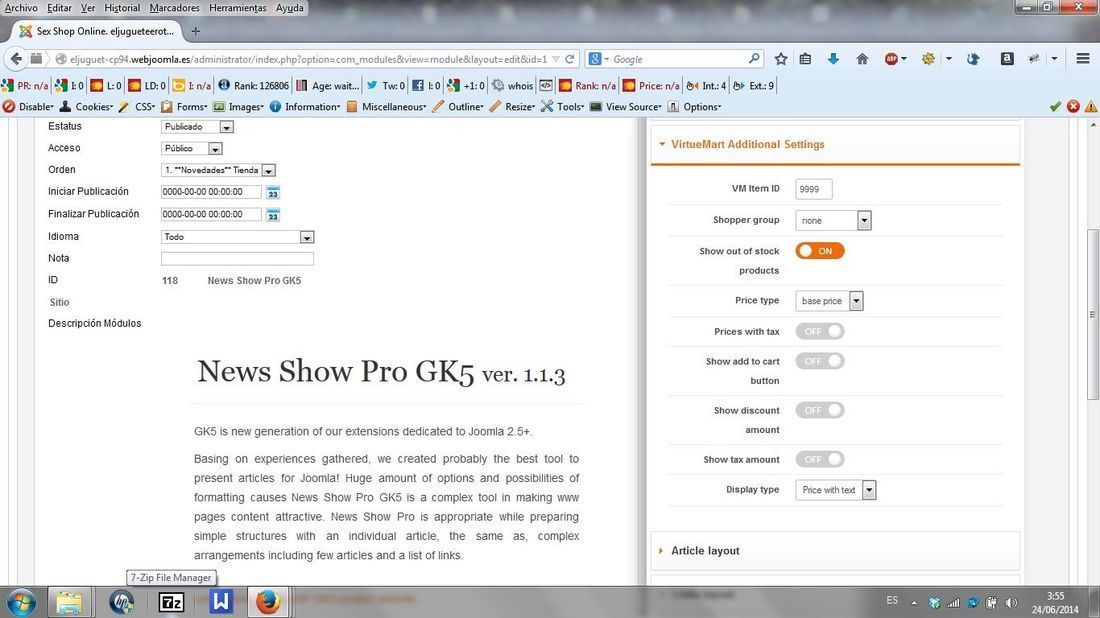This screenshot has width=1100, height=618.
Task: Click the volume tray icon
Action: [x=1011, y=603]
